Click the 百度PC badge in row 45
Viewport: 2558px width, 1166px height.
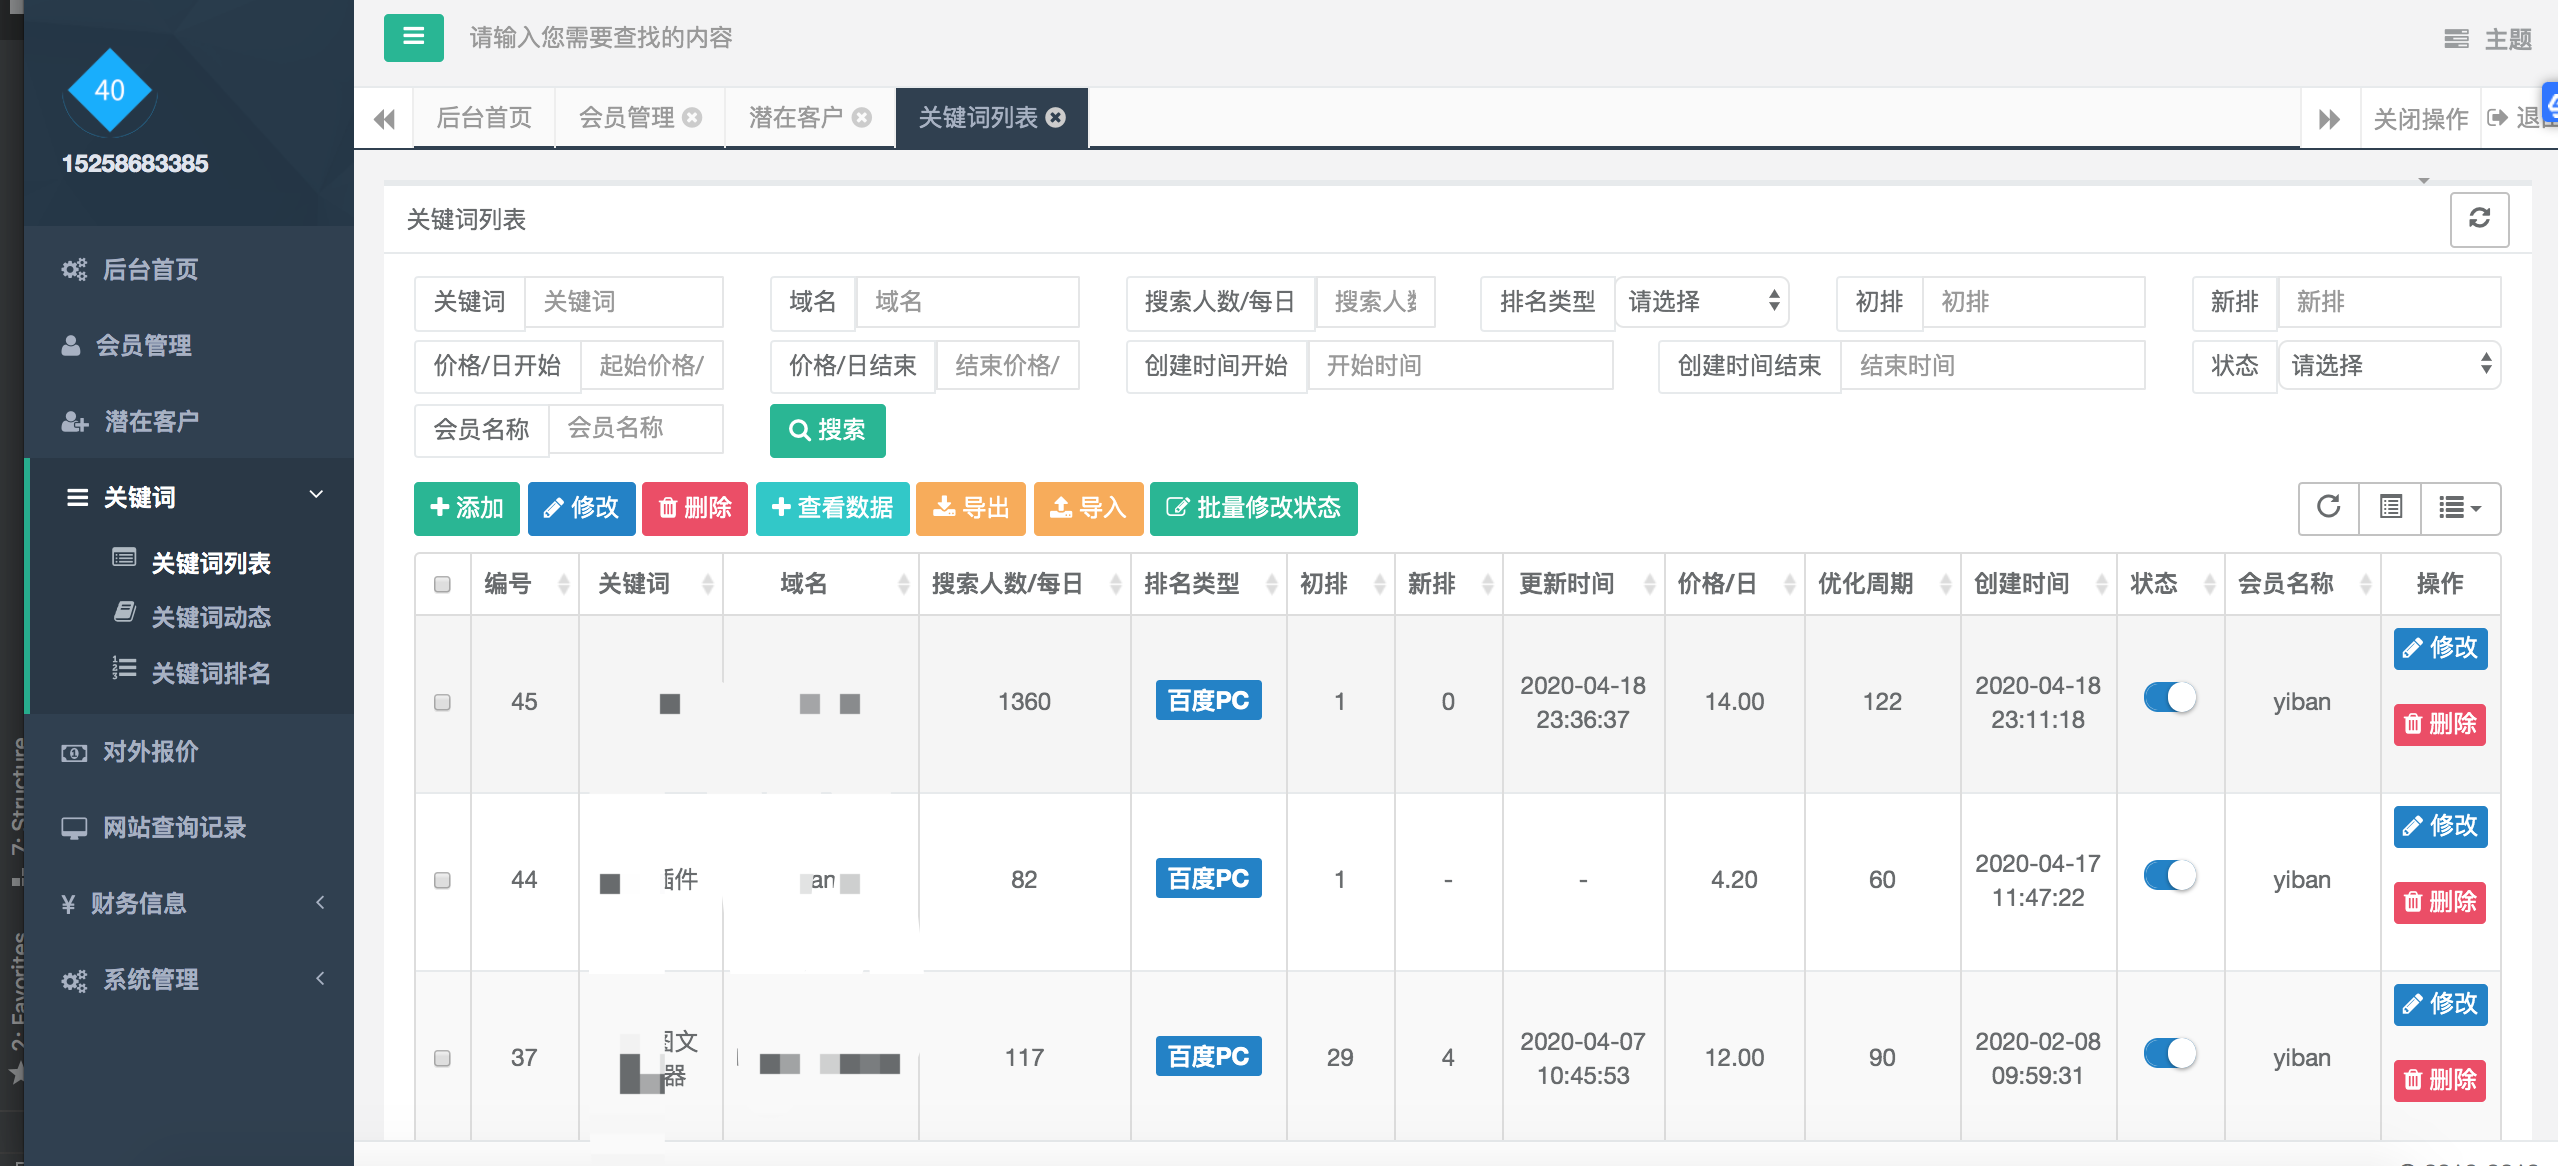pyautogui.click(x=1208, y=700)
